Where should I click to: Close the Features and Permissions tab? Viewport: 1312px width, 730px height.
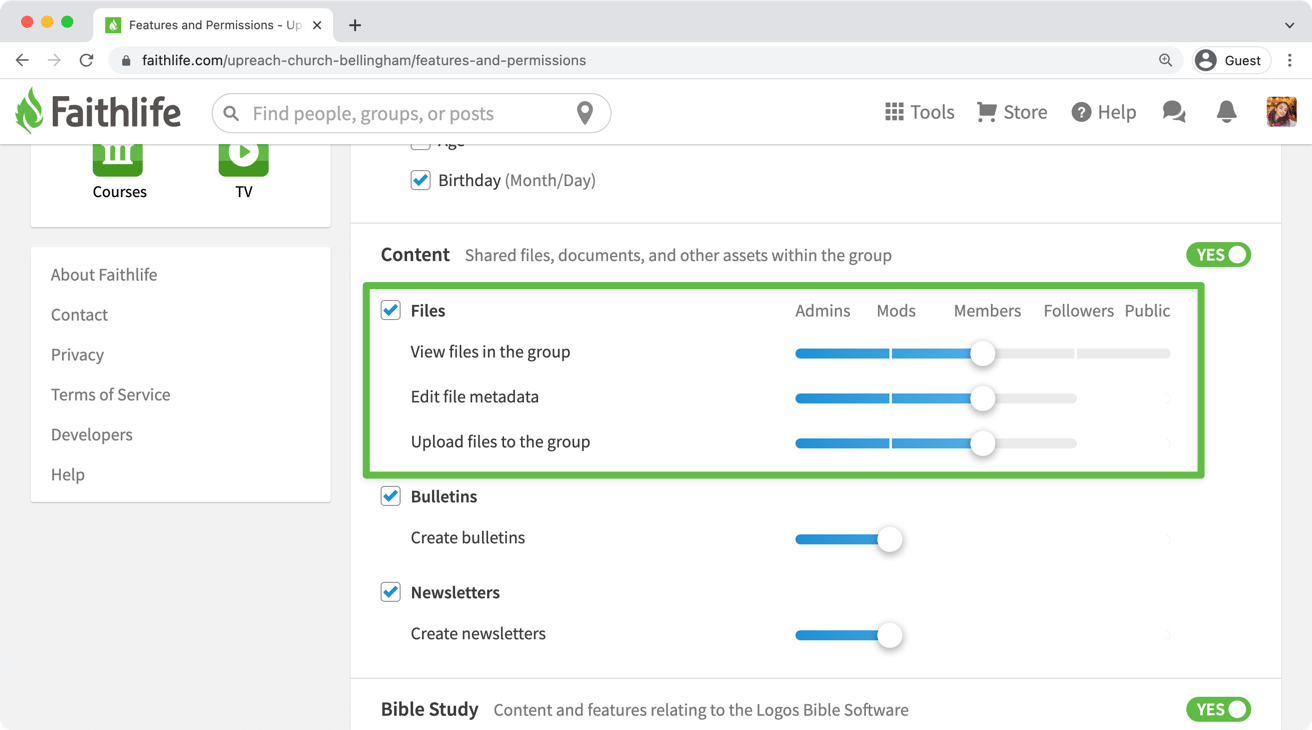tap(317, 25)
